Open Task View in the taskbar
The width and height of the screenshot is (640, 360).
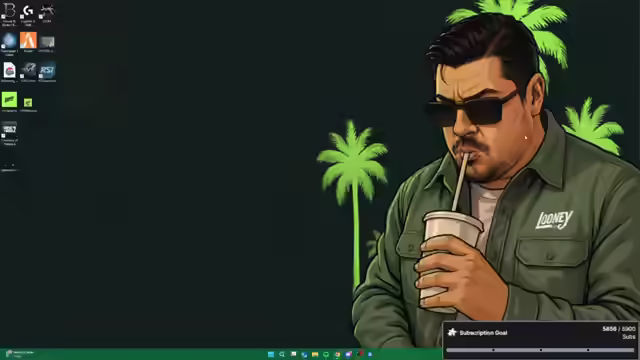coord(293,354)
